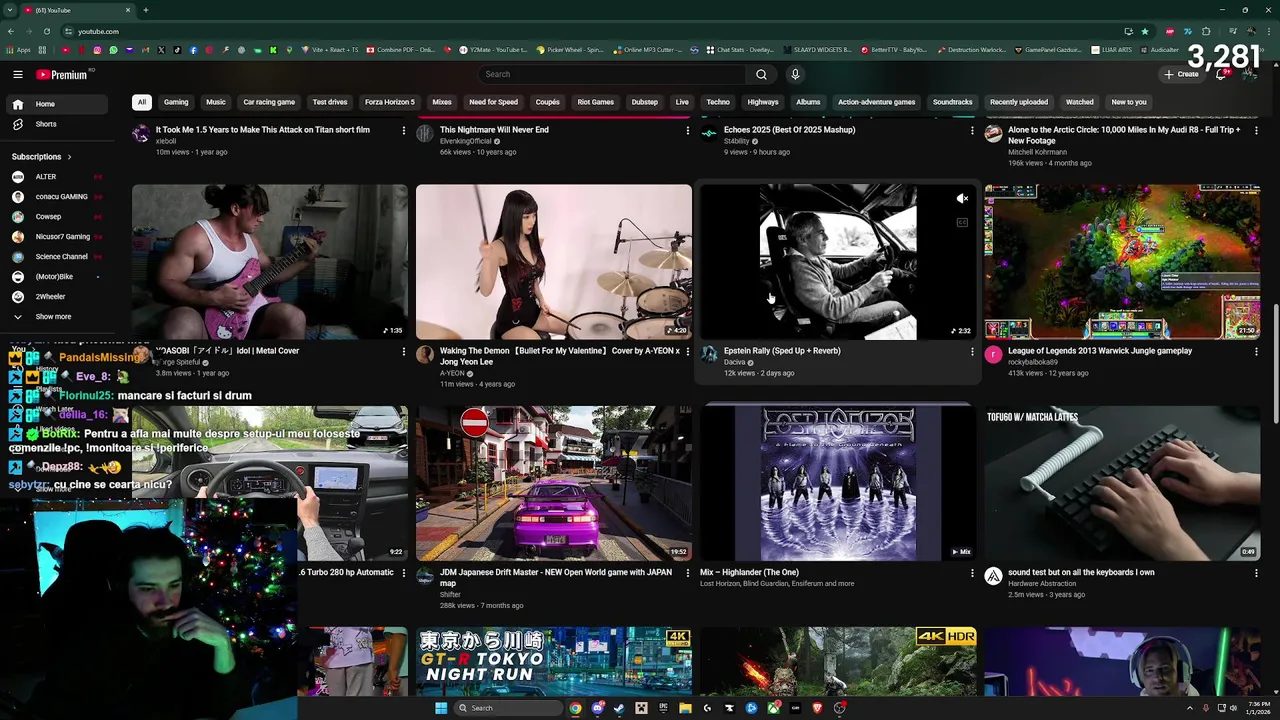Open Dacivo channel avatar
The height and width of the screenshot is (720, 1280).
[x=709, y=354]
